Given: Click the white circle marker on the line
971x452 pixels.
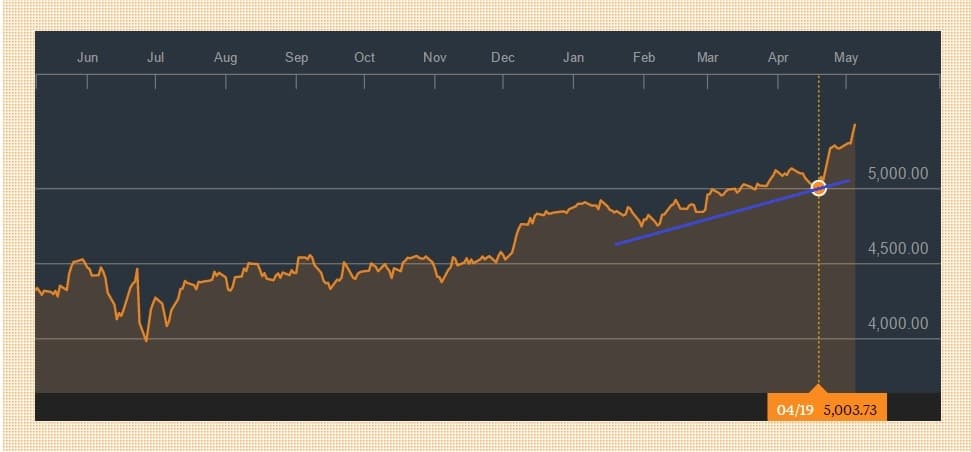Looking at the screenshot, I should tap(818, 187).
